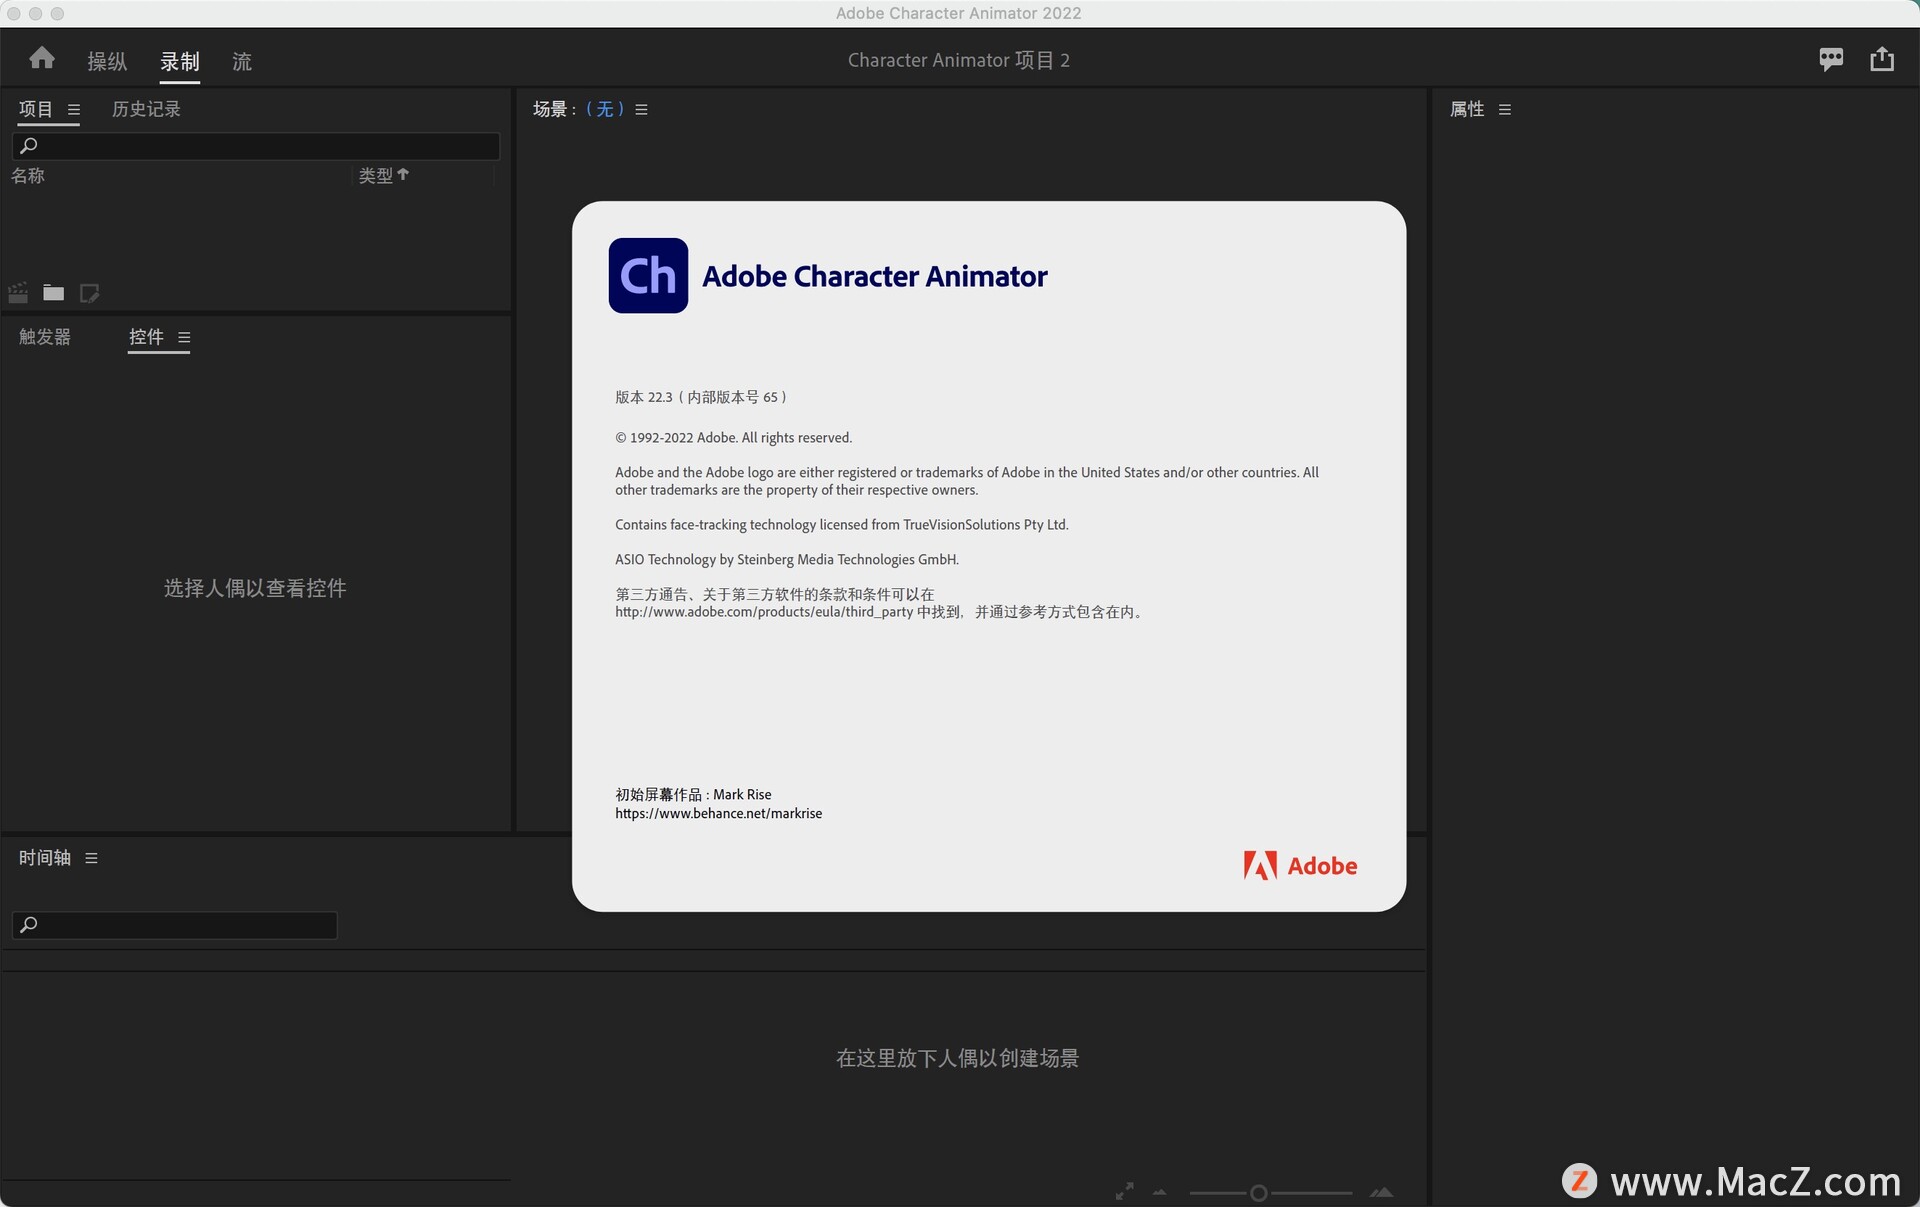Click the new folder icon
Image resolution: width=1920 pixels, height=1207 pixels.
pyautogui.click(x=54, y=293)
